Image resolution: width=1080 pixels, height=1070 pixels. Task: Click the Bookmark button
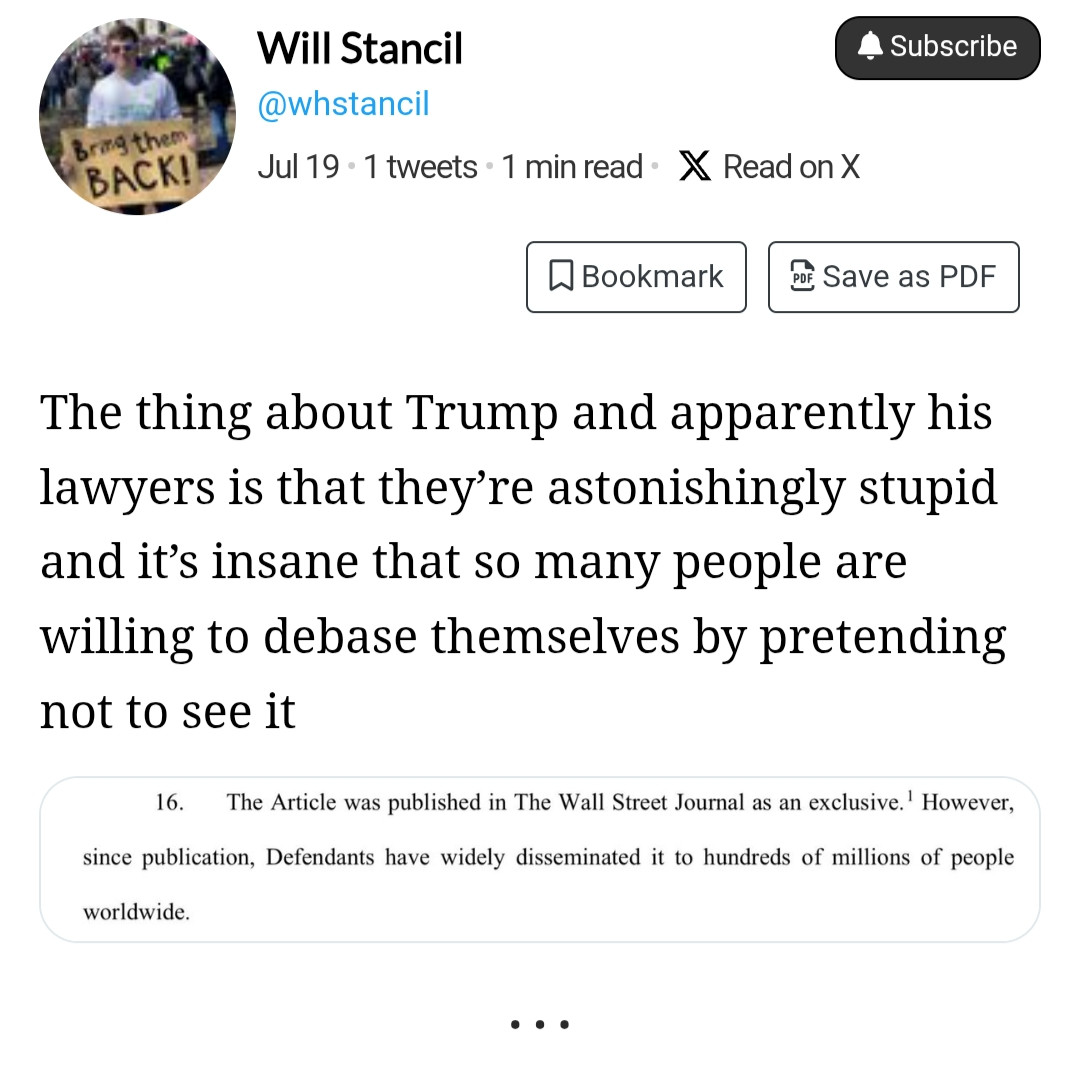coord(636,277)
